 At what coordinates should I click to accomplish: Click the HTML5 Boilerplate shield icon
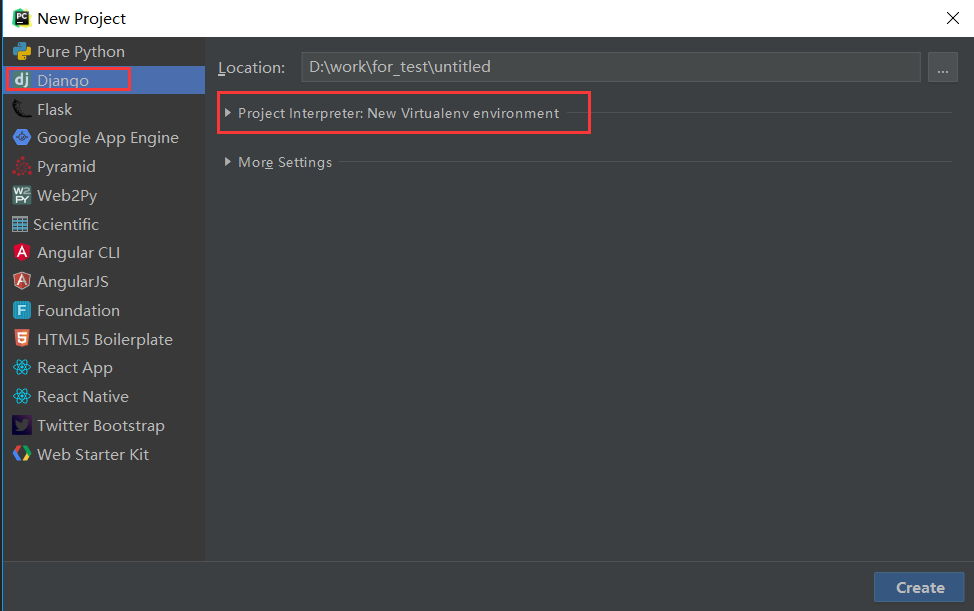tap(21, 340)
